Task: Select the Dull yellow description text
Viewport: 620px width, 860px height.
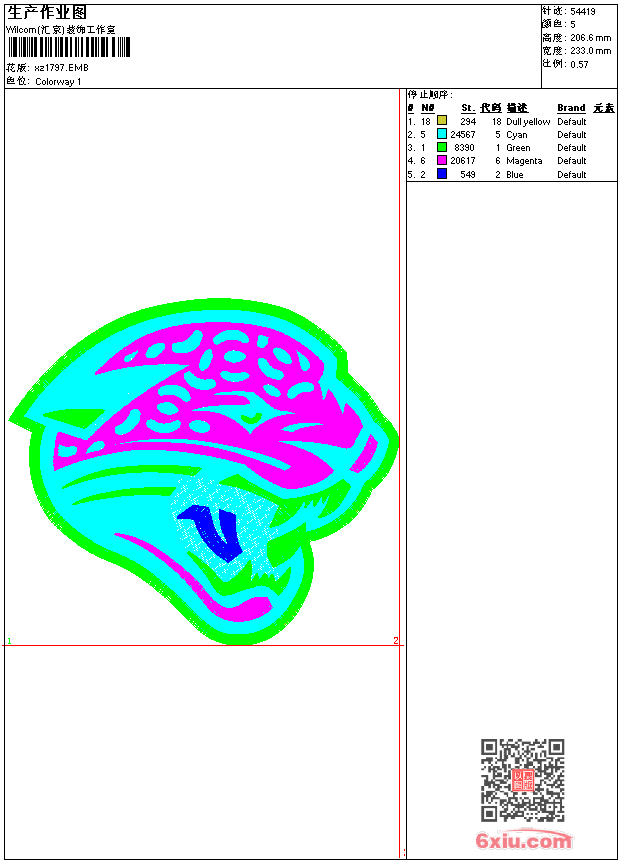Action: [528, 122]
